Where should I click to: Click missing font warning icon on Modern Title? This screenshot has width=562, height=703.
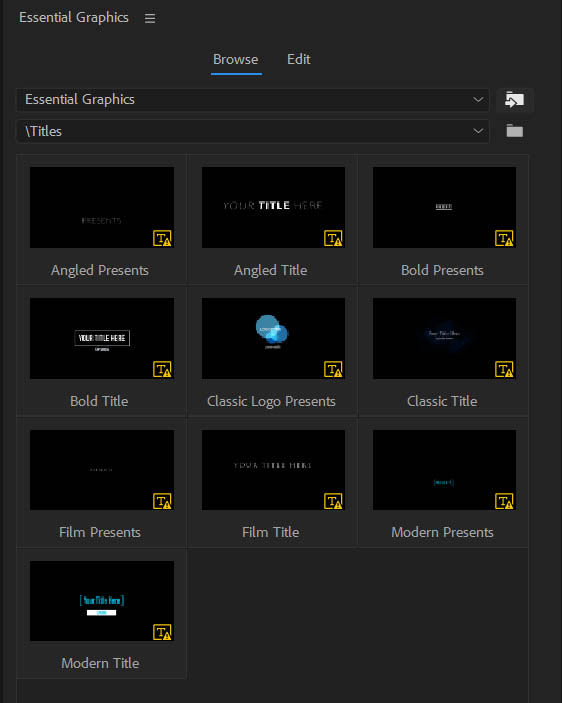point(162,632)
